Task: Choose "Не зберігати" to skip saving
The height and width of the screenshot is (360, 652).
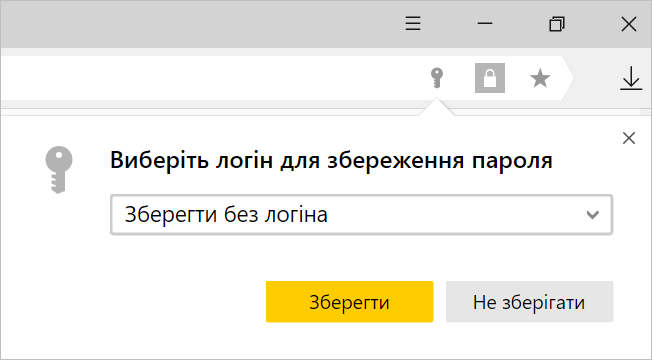Action: (x=529, y=302)
